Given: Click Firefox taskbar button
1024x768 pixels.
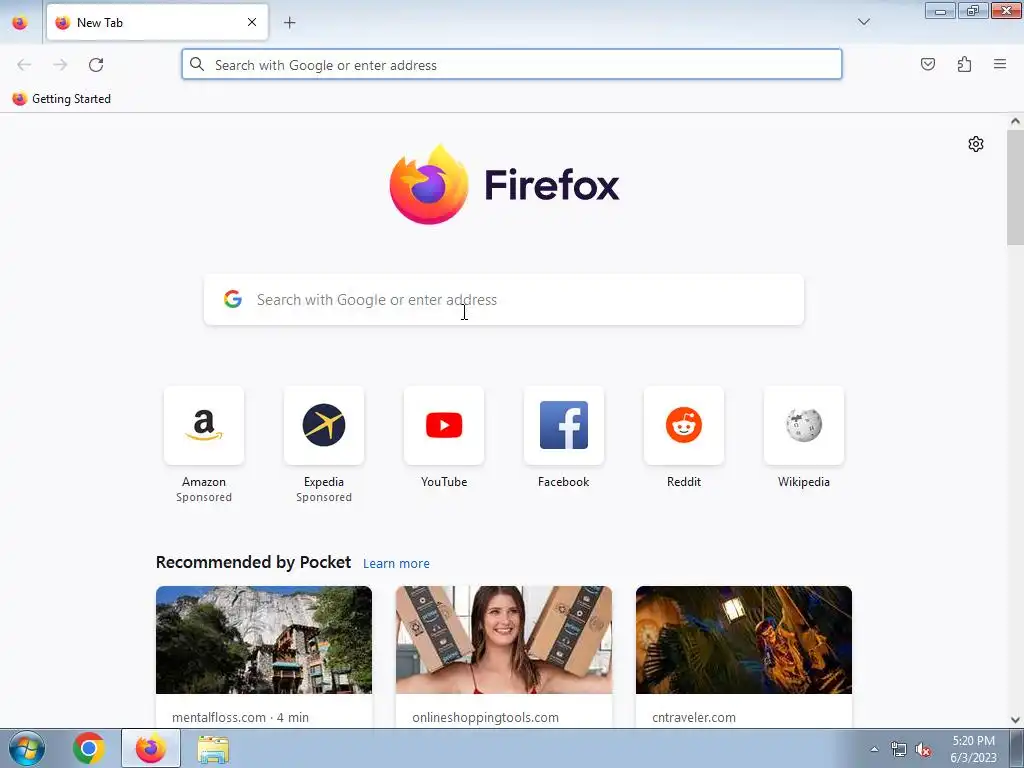Looking at the screenshot, I should click(x=151, y=748).
